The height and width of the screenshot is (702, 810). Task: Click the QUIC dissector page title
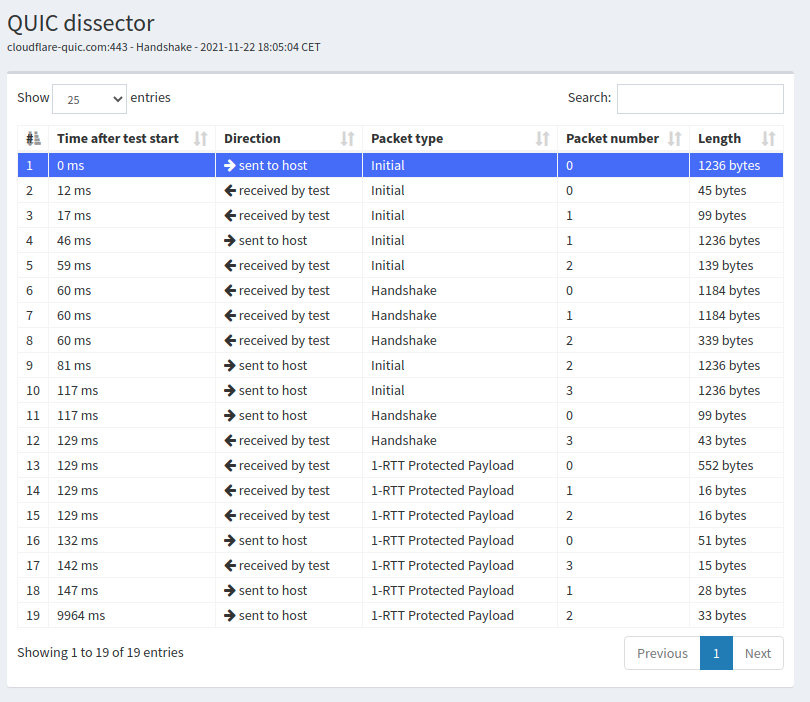pos(81,23)
